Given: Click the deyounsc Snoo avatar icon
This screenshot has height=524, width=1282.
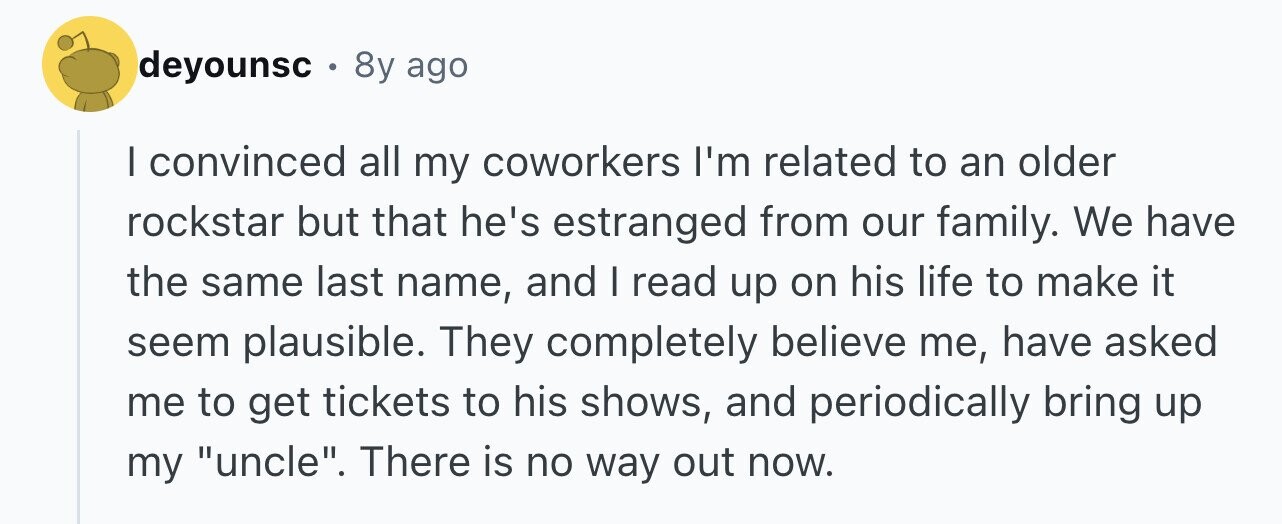Looking at the screenshot, I should point(89,64).
